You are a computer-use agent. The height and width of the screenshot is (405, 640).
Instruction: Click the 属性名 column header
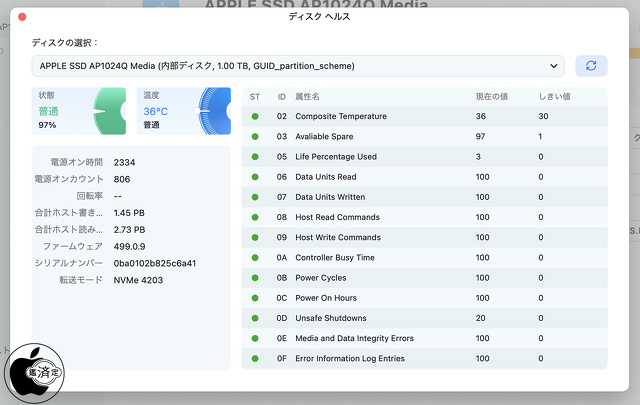pos(308,96)
